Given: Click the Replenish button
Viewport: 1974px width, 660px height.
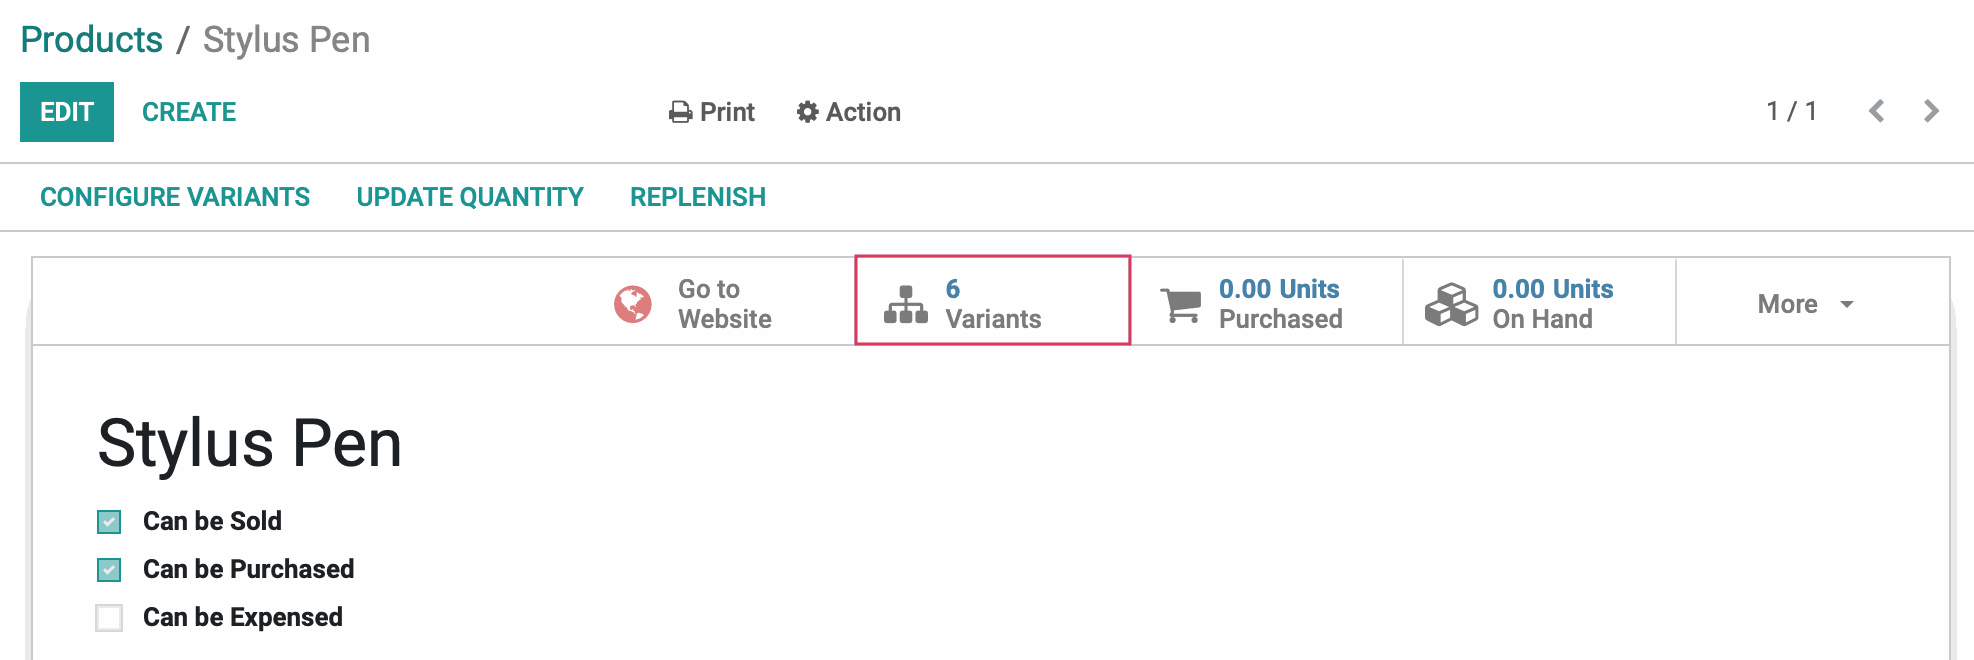Looking at the screenshot, I should (x=698, y=197).
